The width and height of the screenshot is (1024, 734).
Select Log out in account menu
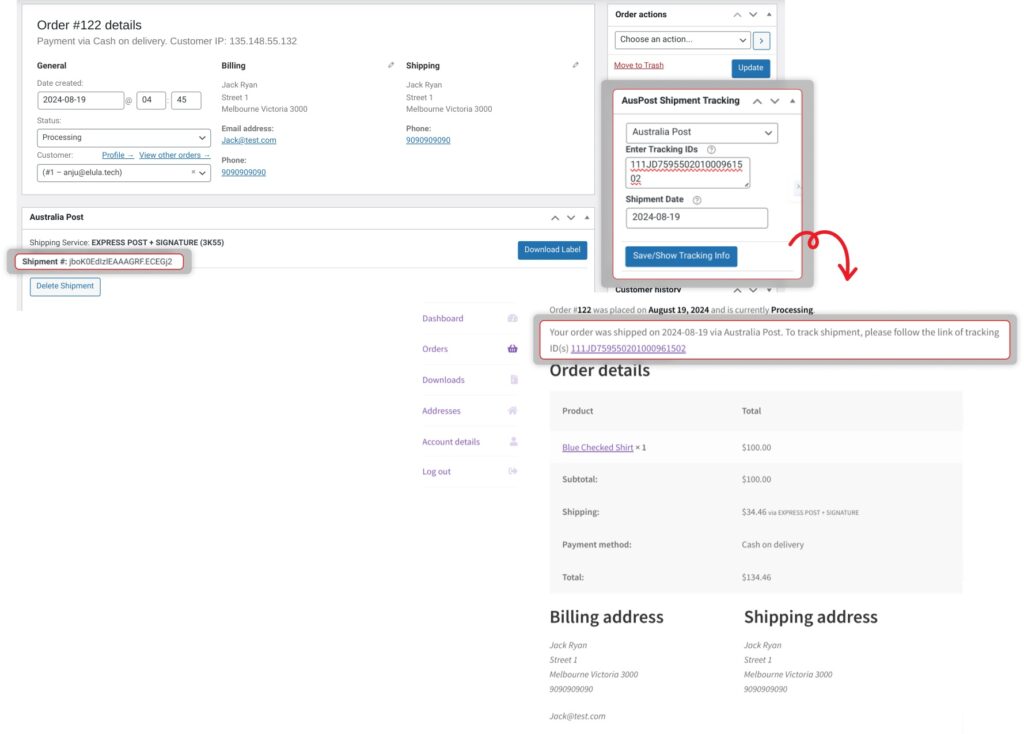(436, 471)
